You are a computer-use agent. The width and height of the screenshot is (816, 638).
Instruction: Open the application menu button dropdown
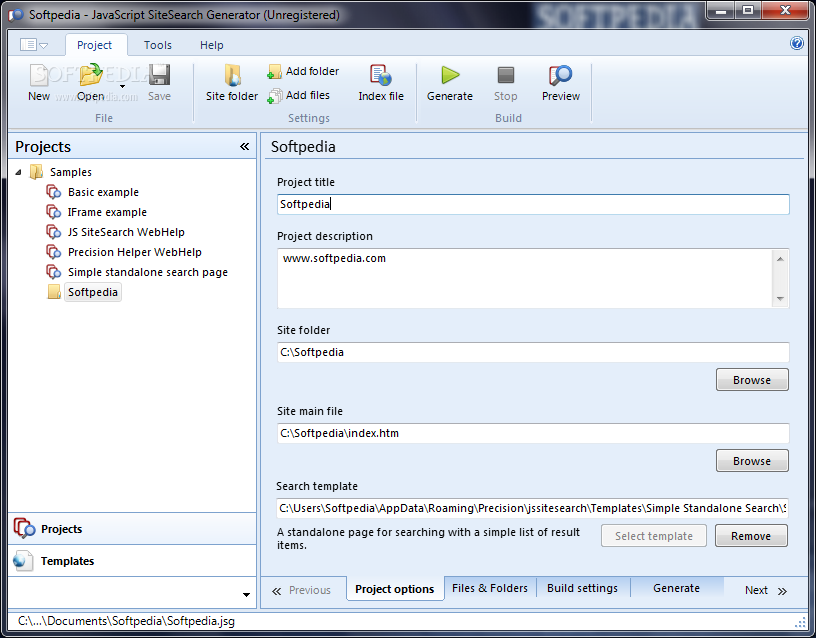pos(34,45)
